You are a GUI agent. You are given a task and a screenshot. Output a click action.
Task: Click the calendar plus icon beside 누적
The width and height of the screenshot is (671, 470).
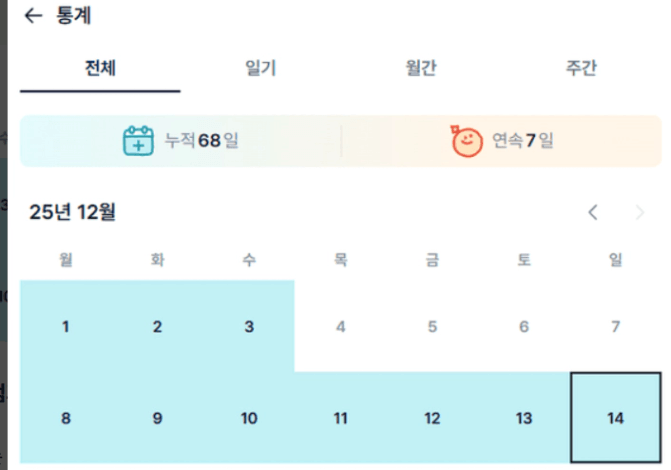tap(139, 141)
